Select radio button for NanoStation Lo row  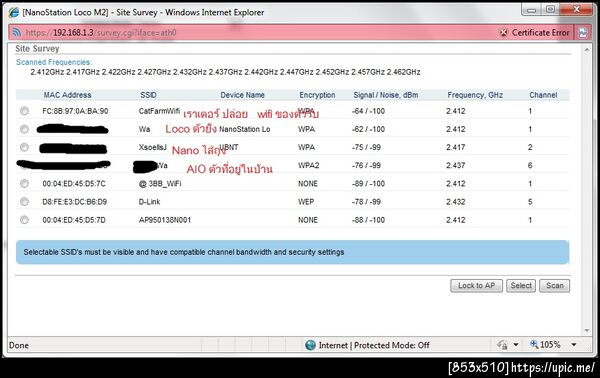(24, 129)
